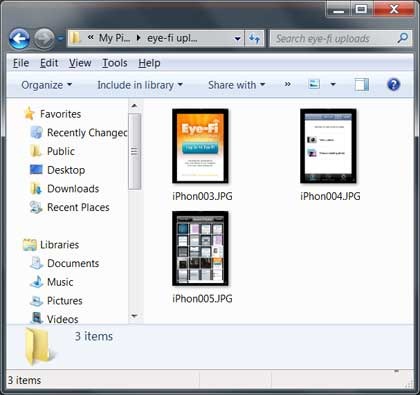Click the Documents library icon

36,263
